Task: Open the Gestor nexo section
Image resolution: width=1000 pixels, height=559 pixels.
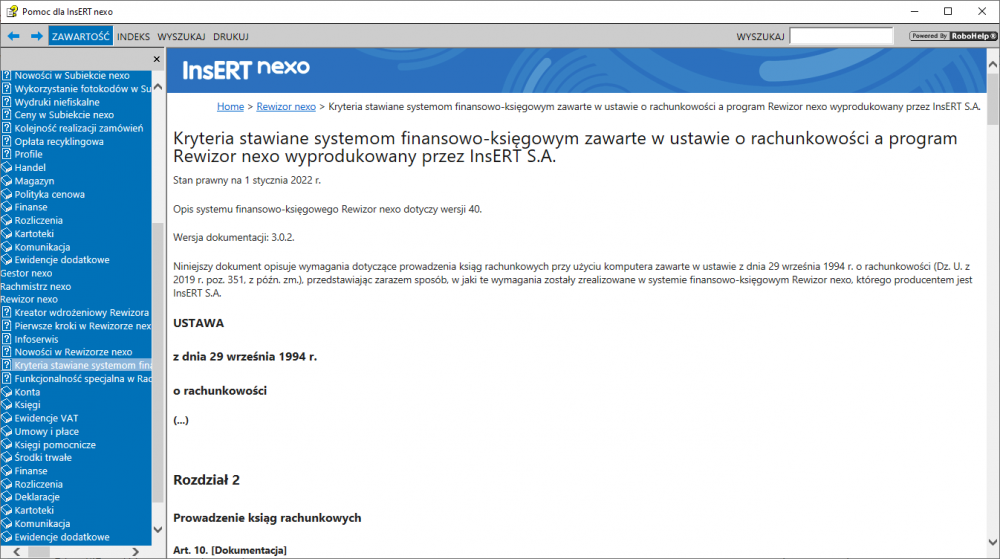Action: coord(26,273)
